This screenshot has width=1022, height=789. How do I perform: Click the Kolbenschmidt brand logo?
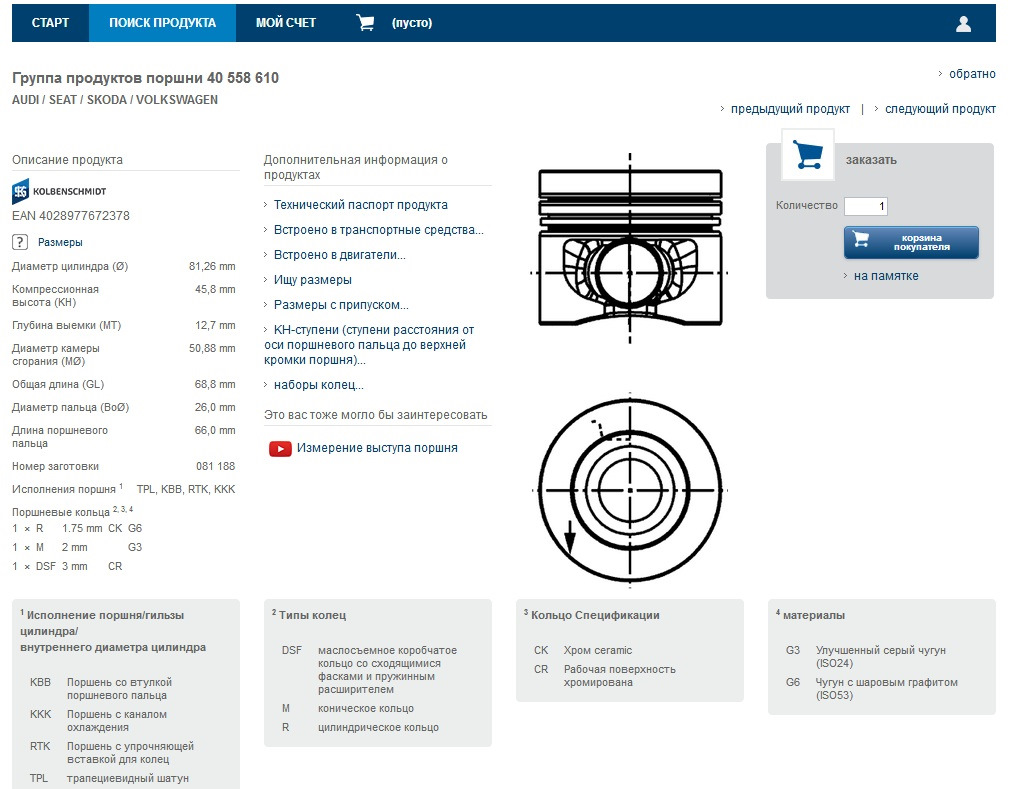59,191
